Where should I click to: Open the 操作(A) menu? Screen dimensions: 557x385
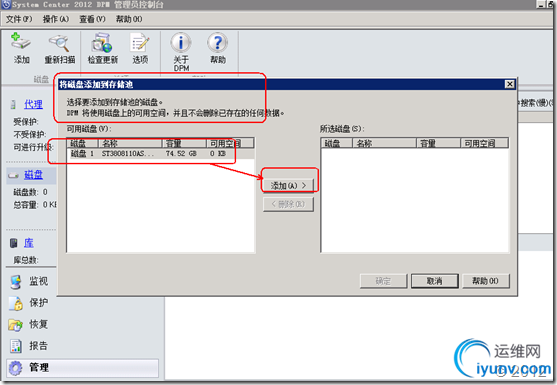coord(56,19)
